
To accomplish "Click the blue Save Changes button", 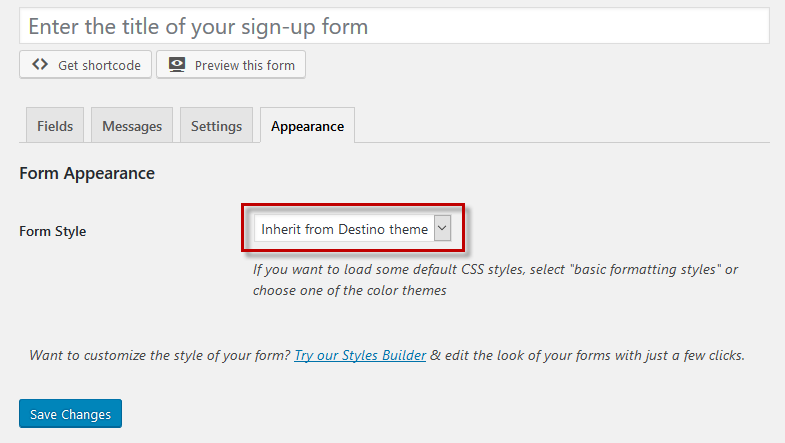I will click(x=71, y=413).
